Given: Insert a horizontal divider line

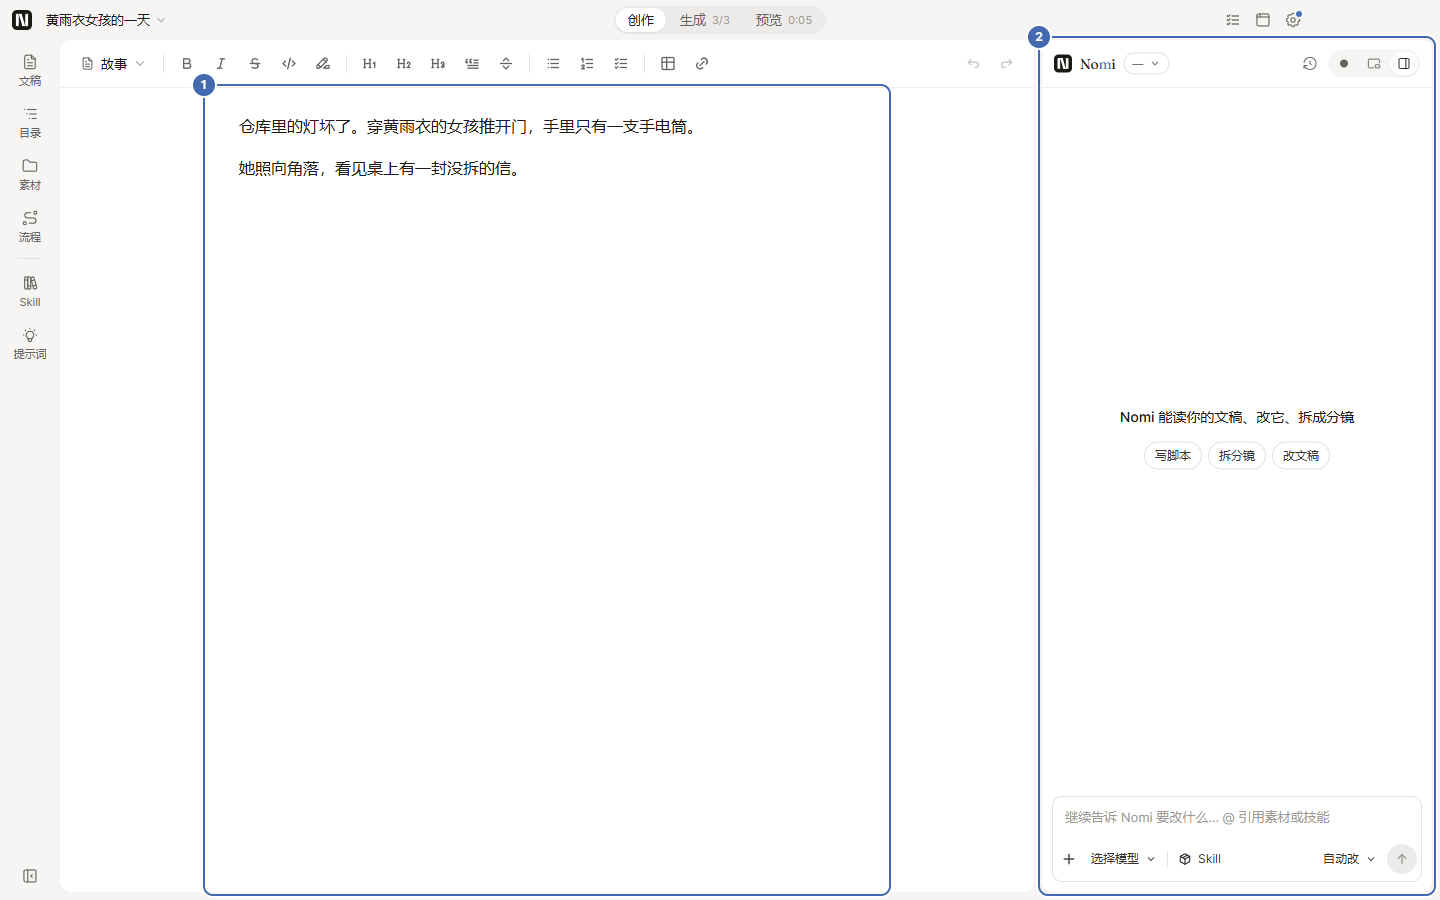Looking at the screenshot, I should 506,64.
